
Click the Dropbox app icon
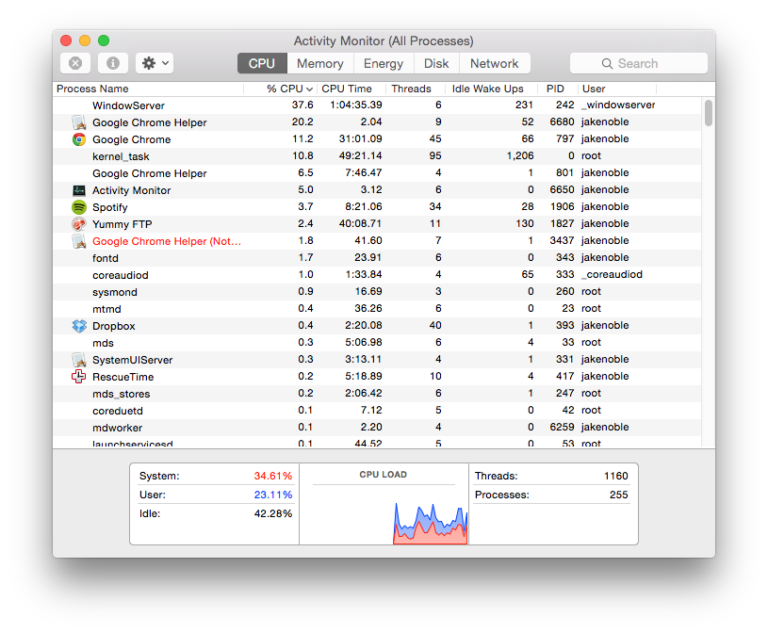[x=79, y=326]
